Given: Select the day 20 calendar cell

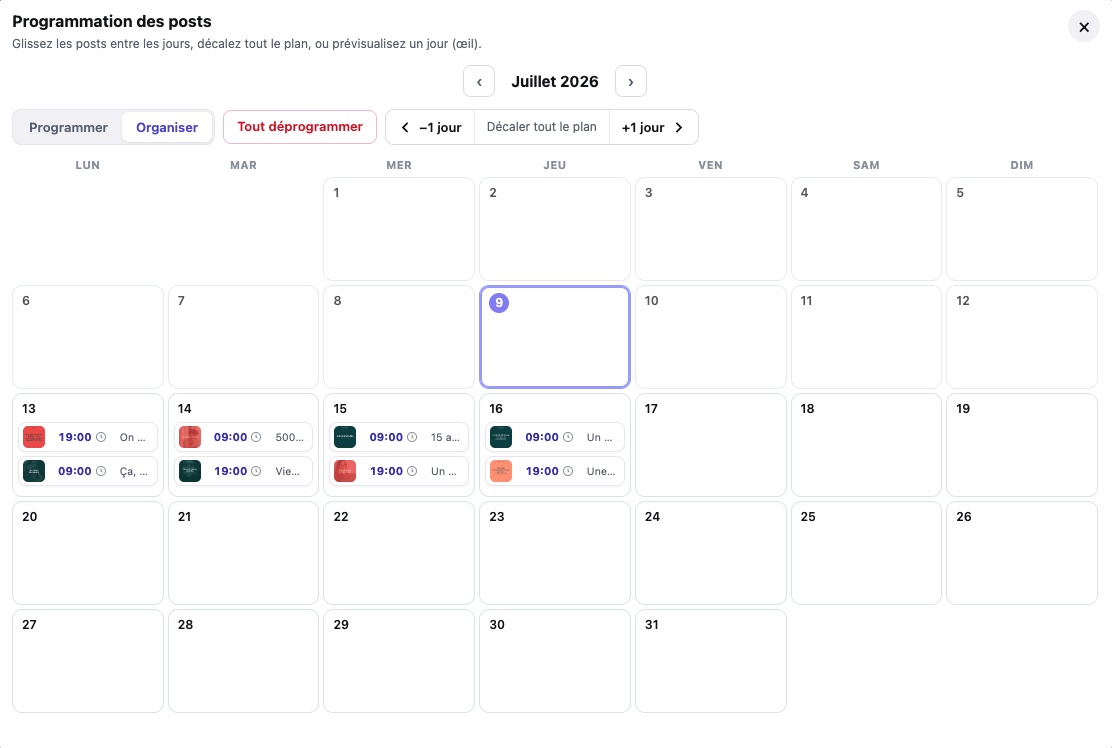Looking at the screenshot, I should pyautogui.click(x=88, y=553).
